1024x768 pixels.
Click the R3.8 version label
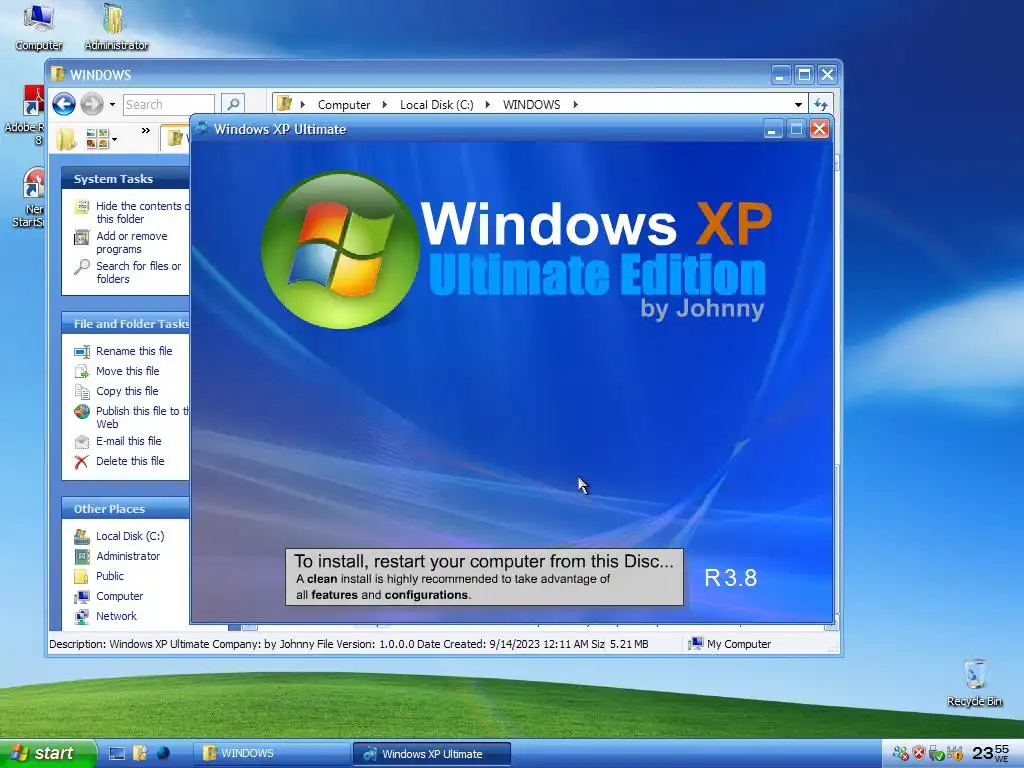click(731, 578)
